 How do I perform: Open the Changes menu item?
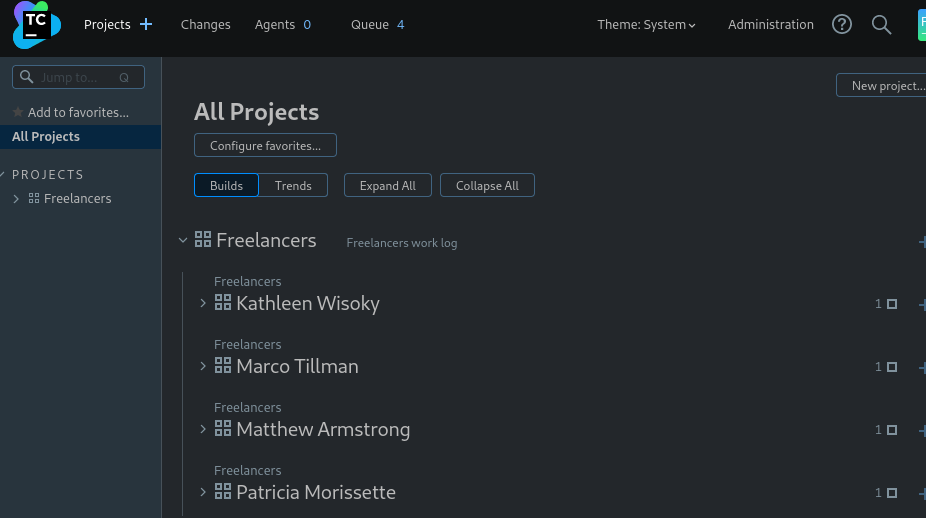[x=205, y=25]
